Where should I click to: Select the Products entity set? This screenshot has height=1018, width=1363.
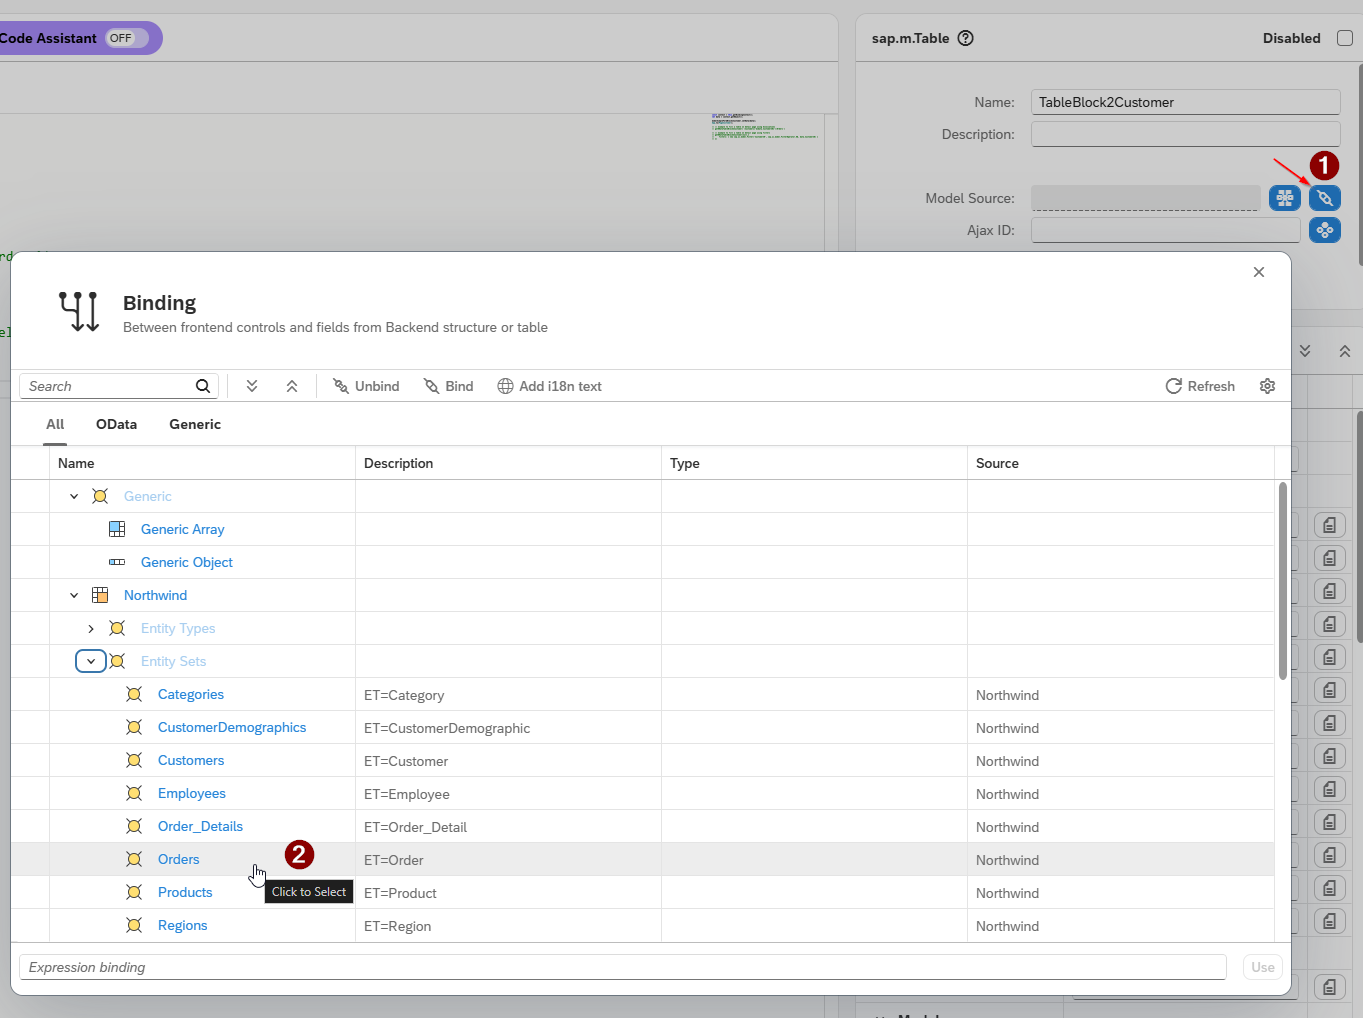(185, 892)
